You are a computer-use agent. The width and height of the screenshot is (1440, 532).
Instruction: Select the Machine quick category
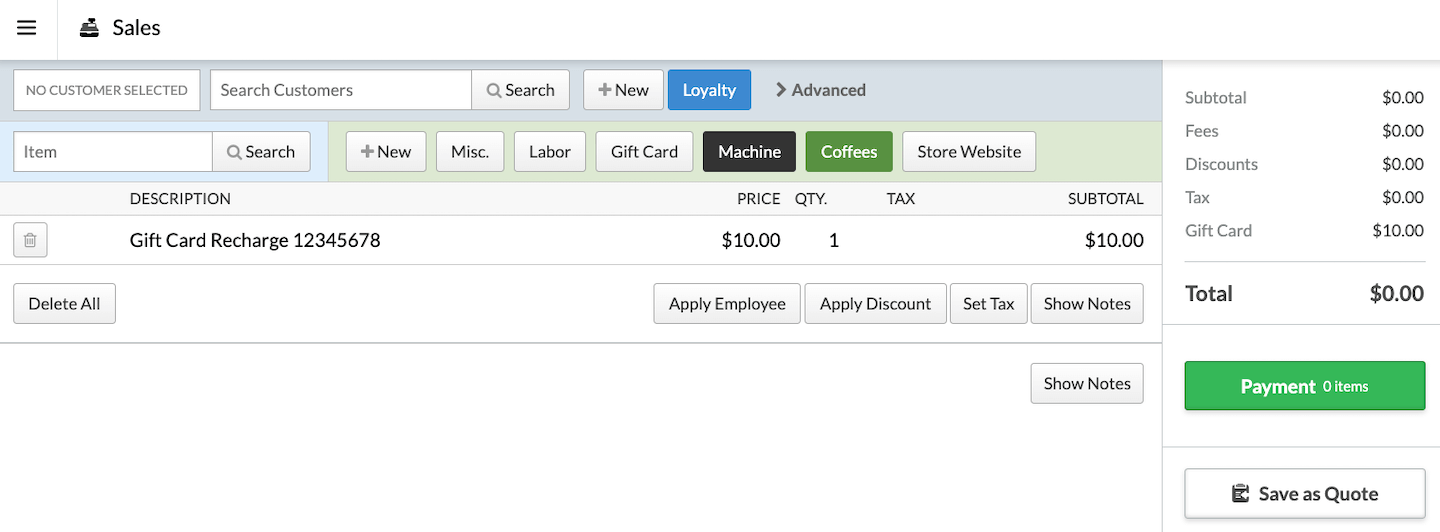(x=749, y=152)
